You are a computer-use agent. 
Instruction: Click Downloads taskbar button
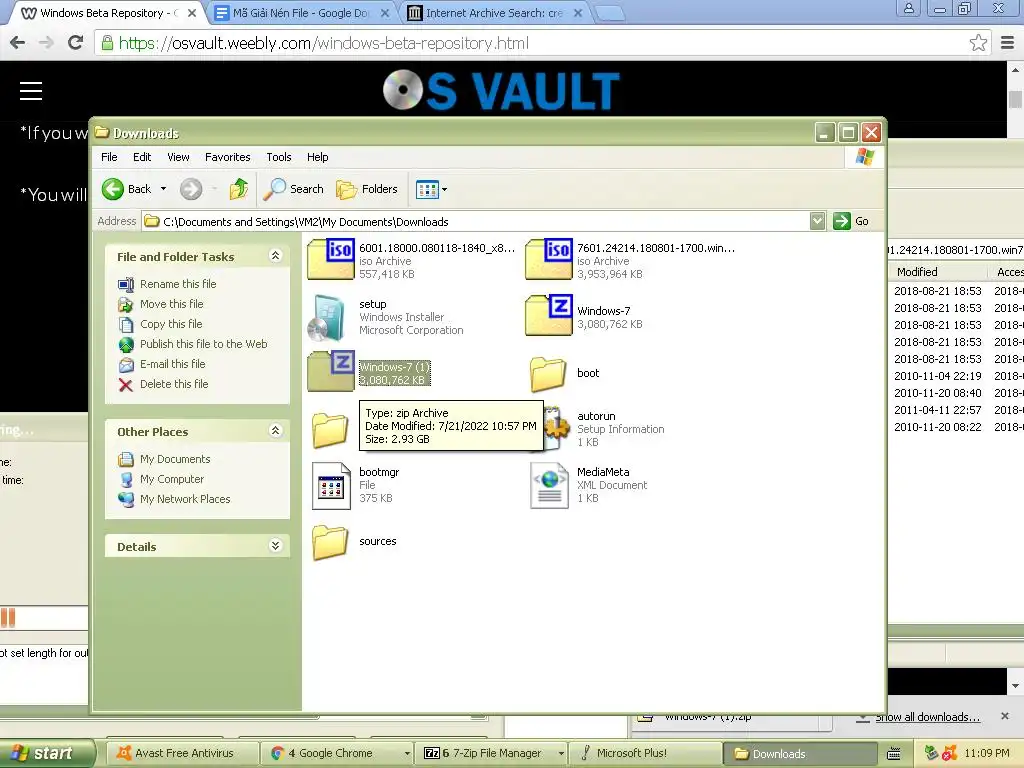tap(799, 754)
